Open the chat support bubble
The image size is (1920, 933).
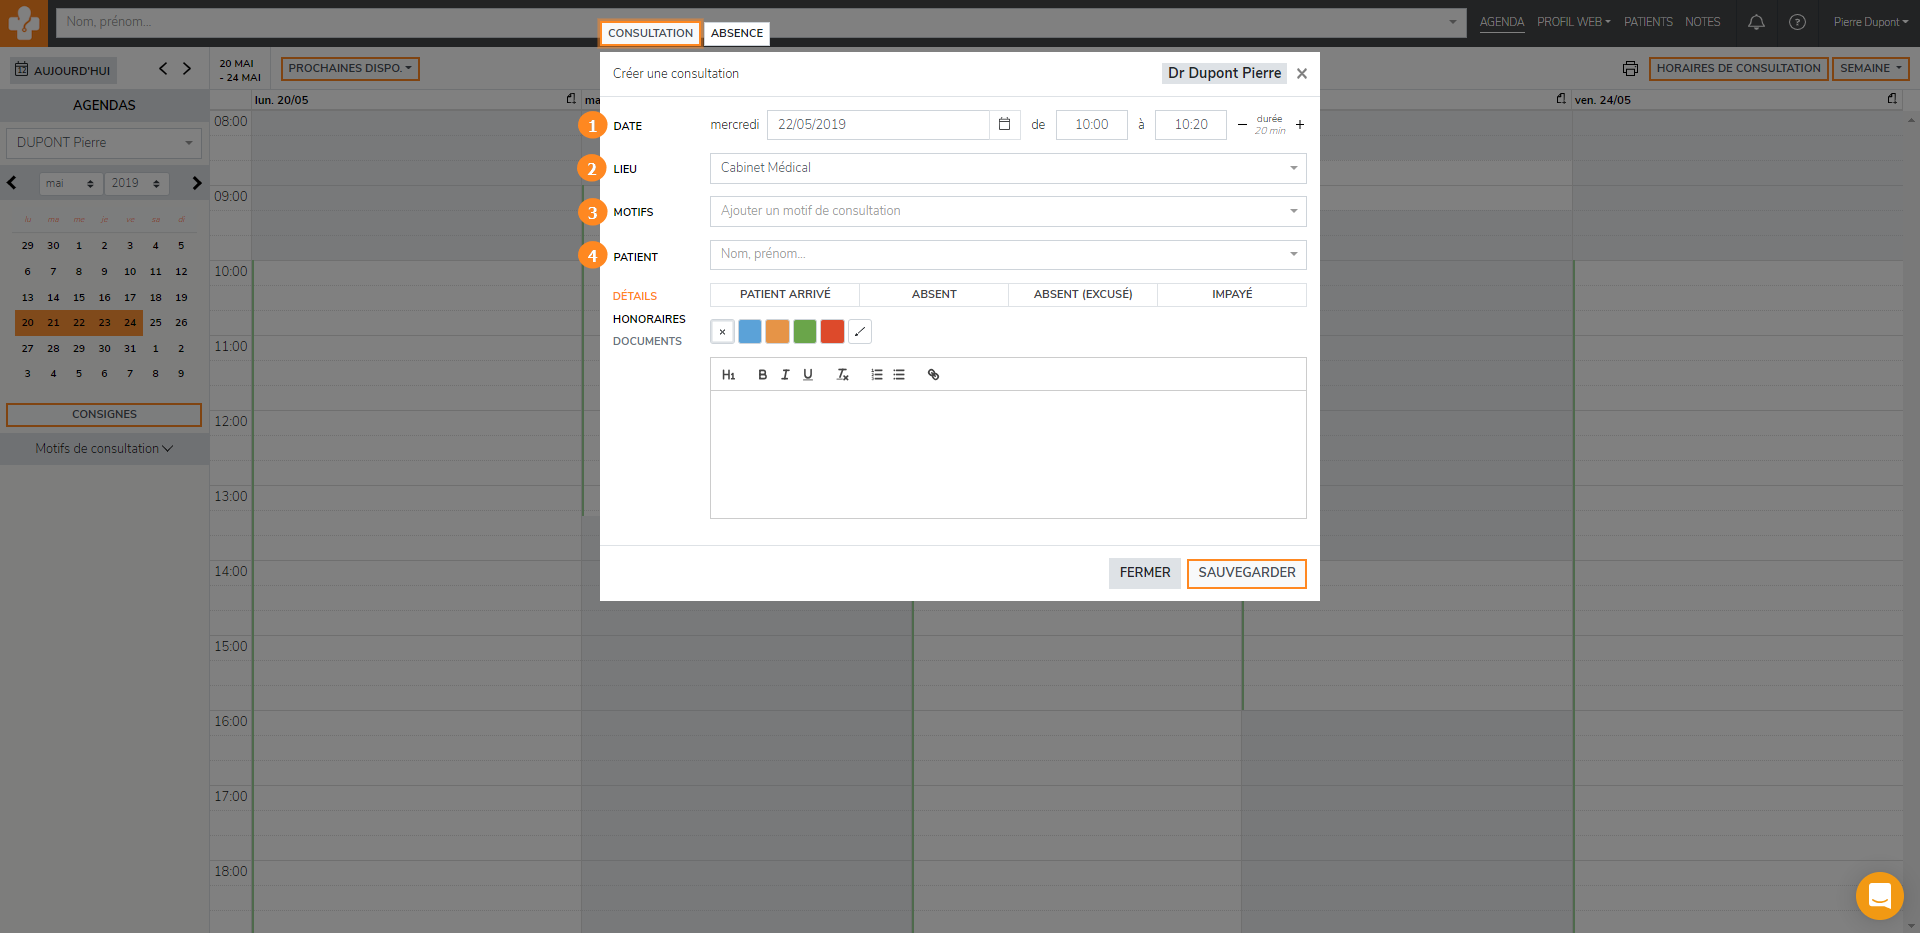click(x=1879, y=896)
